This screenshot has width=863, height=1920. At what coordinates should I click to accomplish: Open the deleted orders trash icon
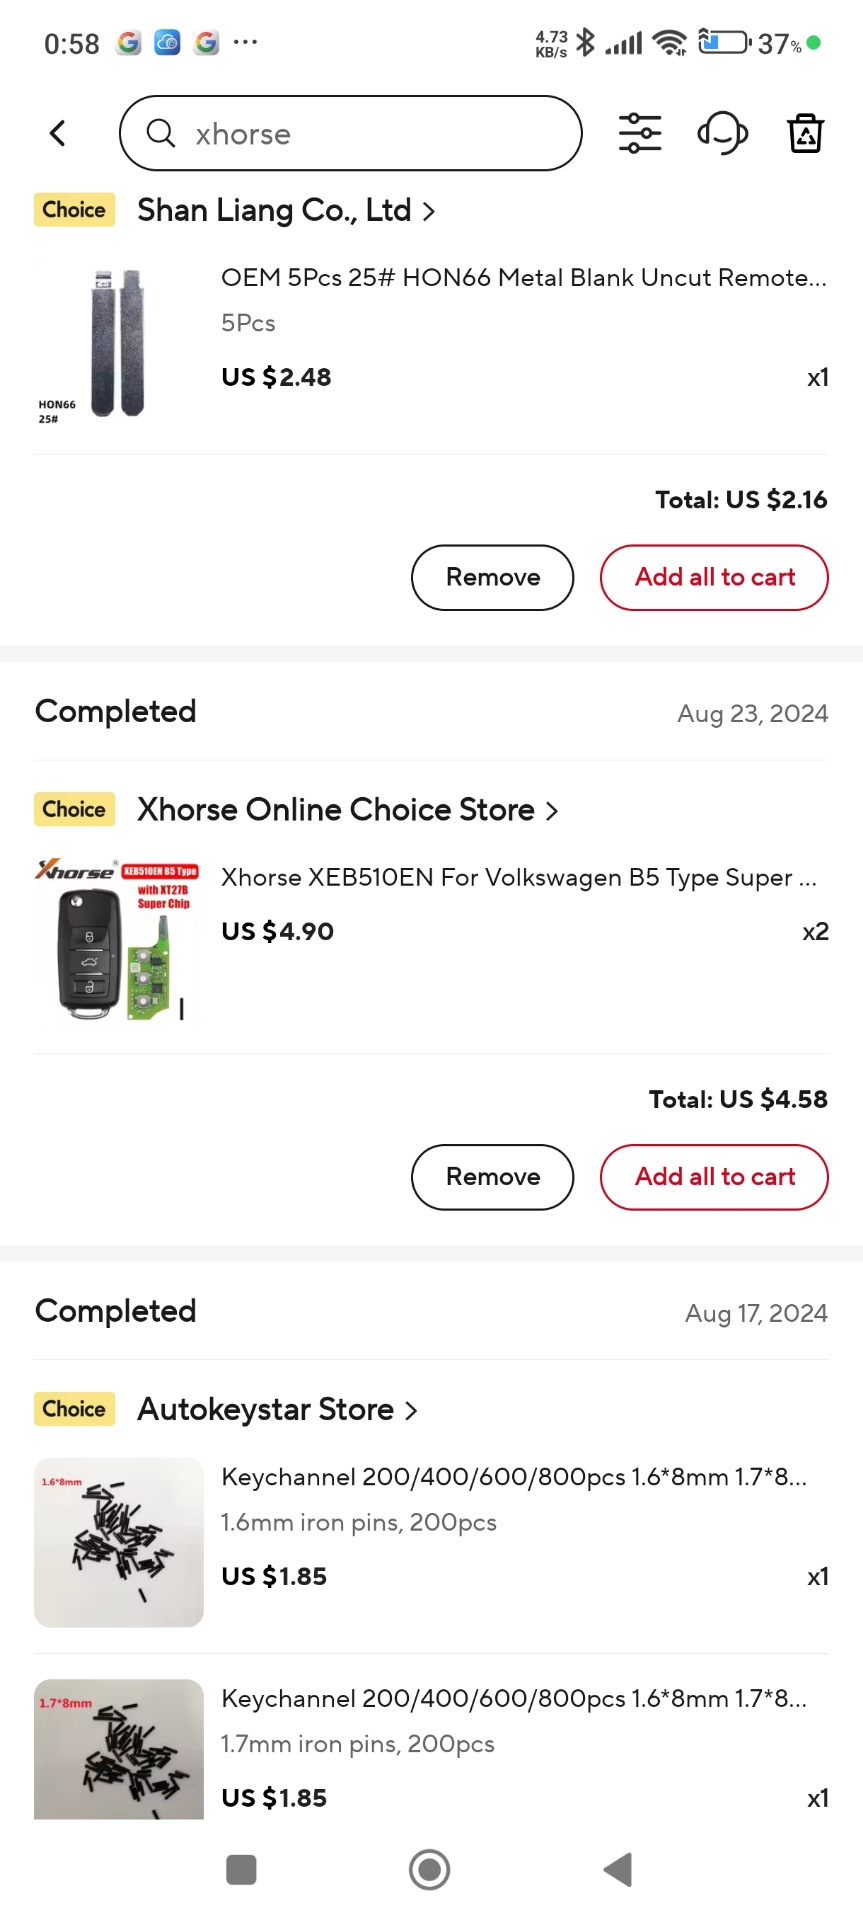pyautogui.click(x=805, y=133)
